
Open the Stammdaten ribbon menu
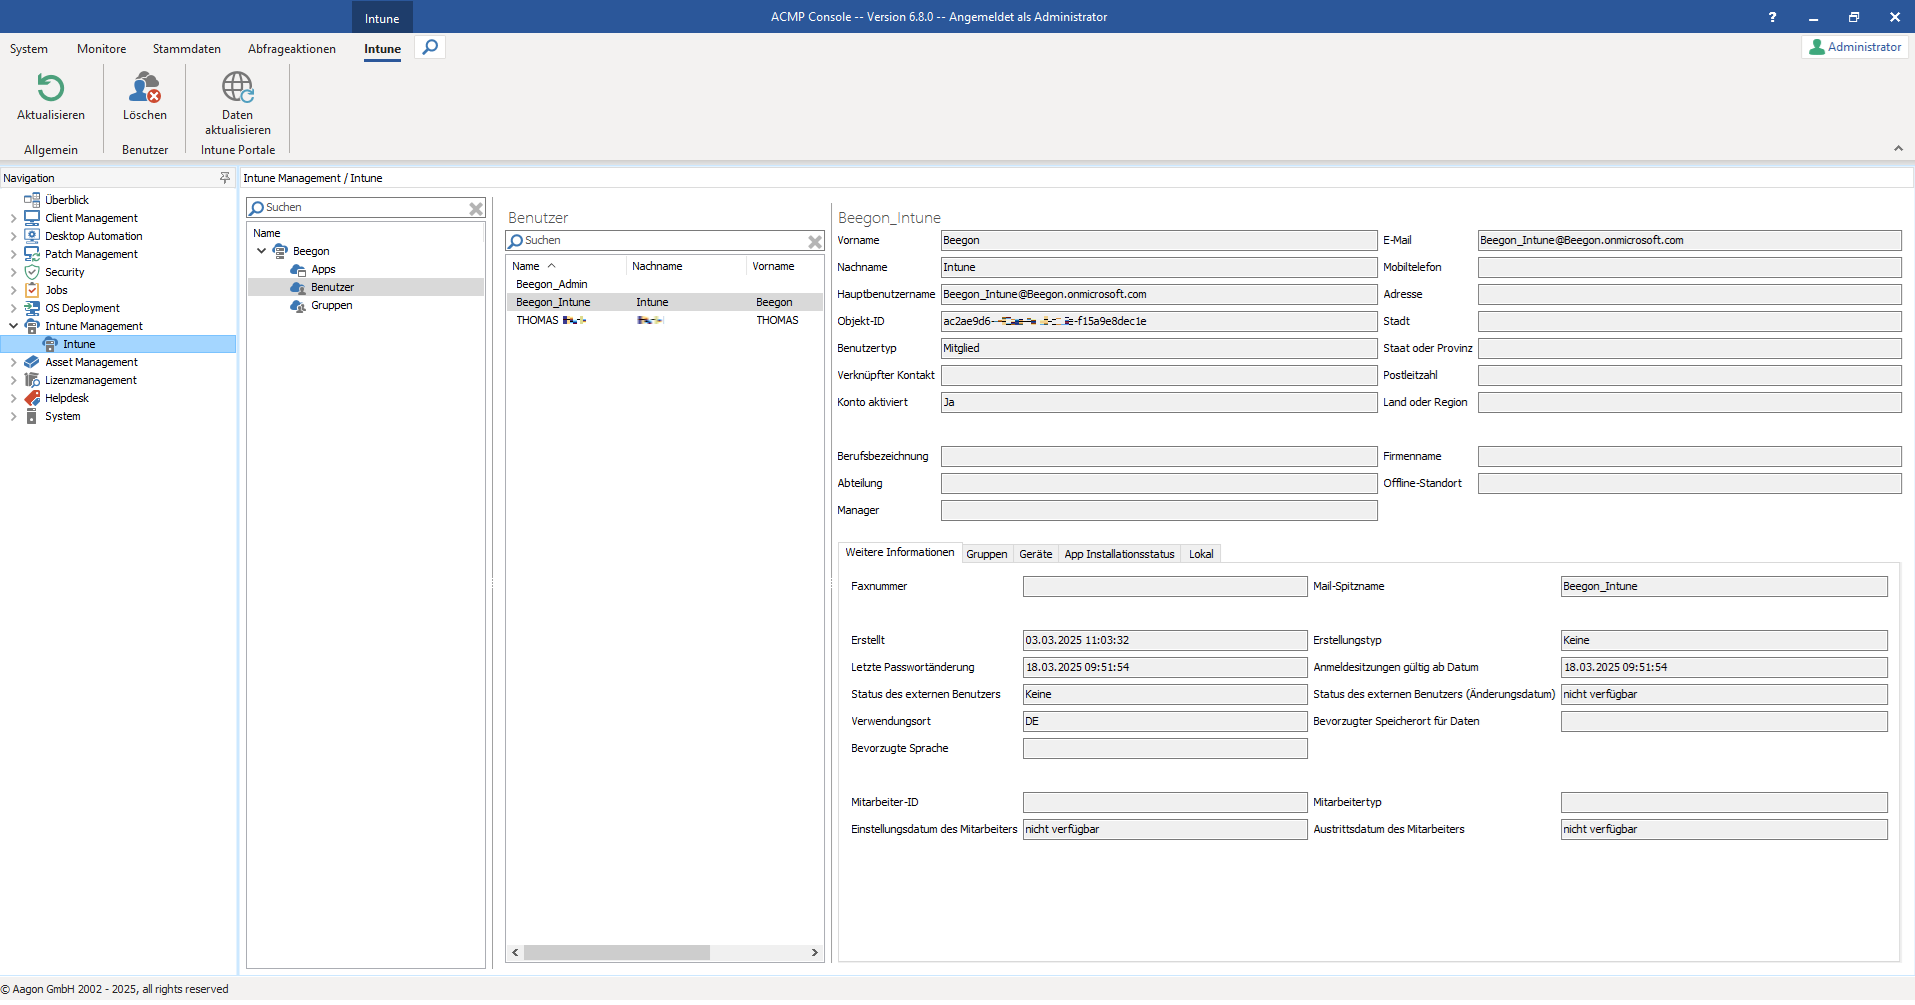186,49
